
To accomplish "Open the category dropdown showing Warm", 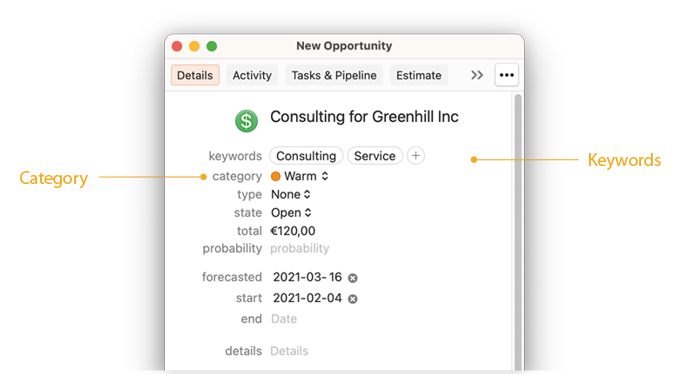I will click(x=300, y=176).
